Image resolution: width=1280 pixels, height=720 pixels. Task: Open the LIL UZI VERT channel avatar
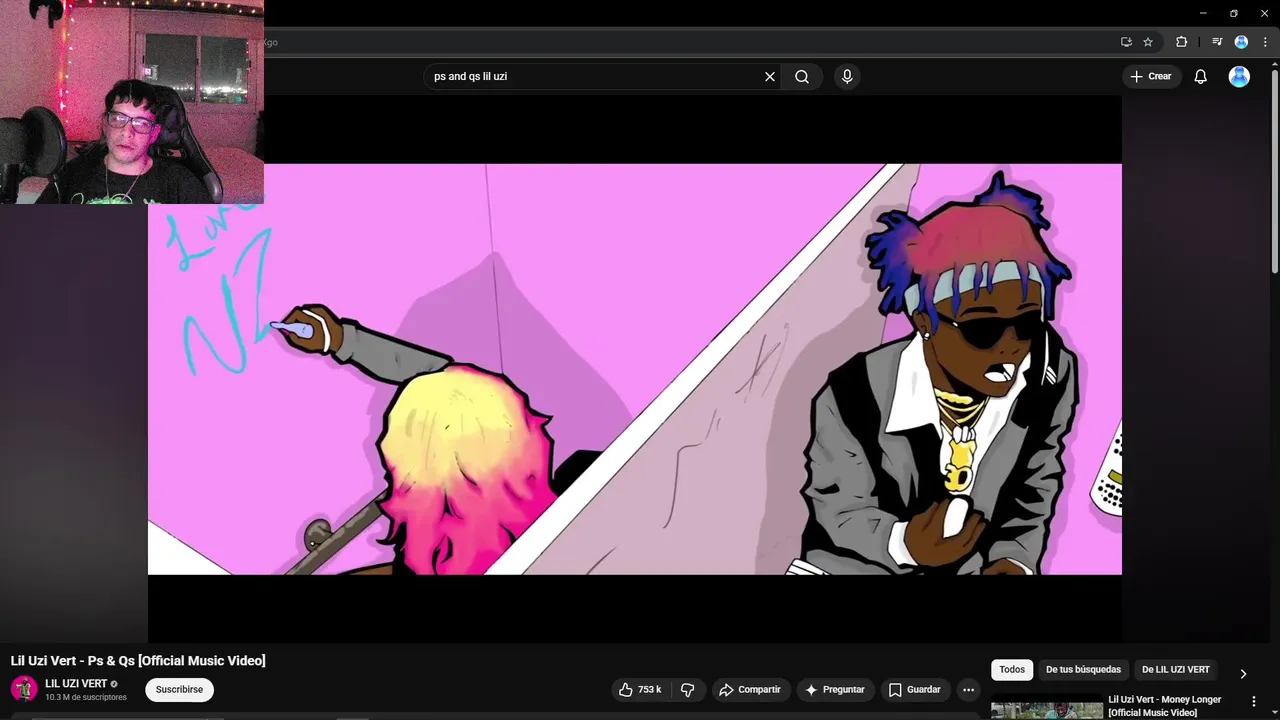pyautogui.click(x=24, y=689)
